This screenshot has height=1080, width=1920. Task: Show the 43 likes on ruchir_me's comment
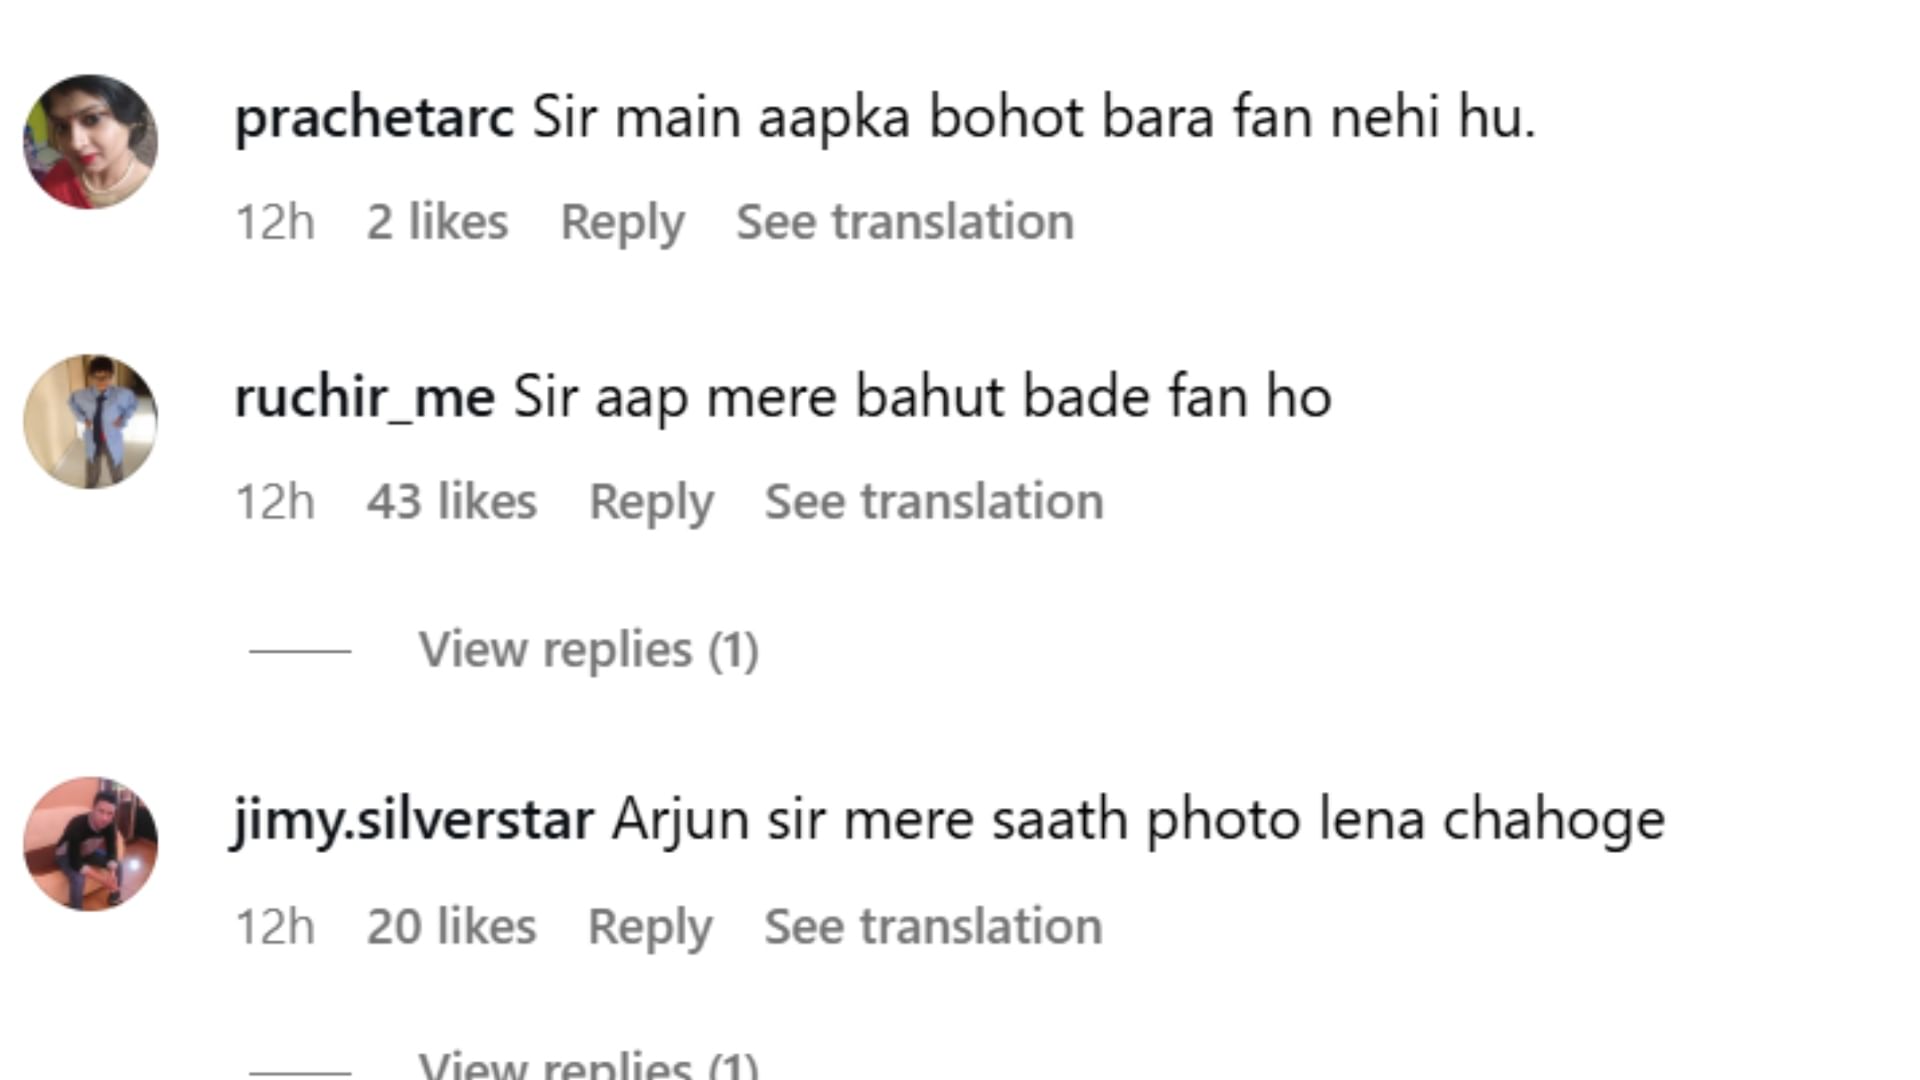pyautogui.click(x=451, y=502)
